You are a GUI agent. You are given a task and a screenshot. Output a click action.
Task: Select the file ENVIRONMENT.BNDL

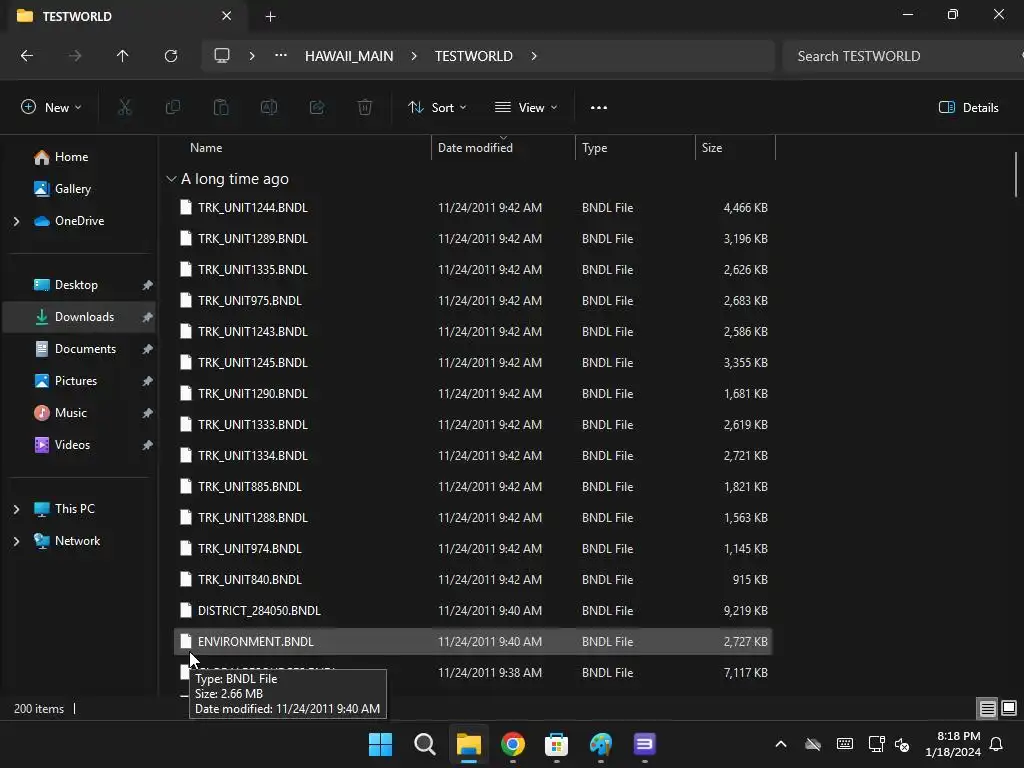point(473,641)
